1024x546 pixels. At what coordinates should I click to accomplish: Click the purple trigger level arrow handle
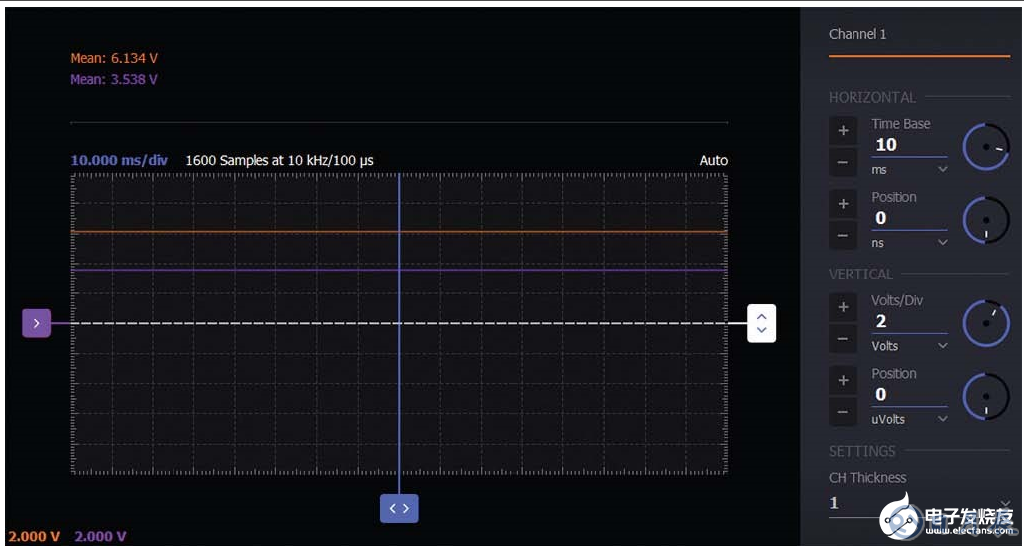37,323
